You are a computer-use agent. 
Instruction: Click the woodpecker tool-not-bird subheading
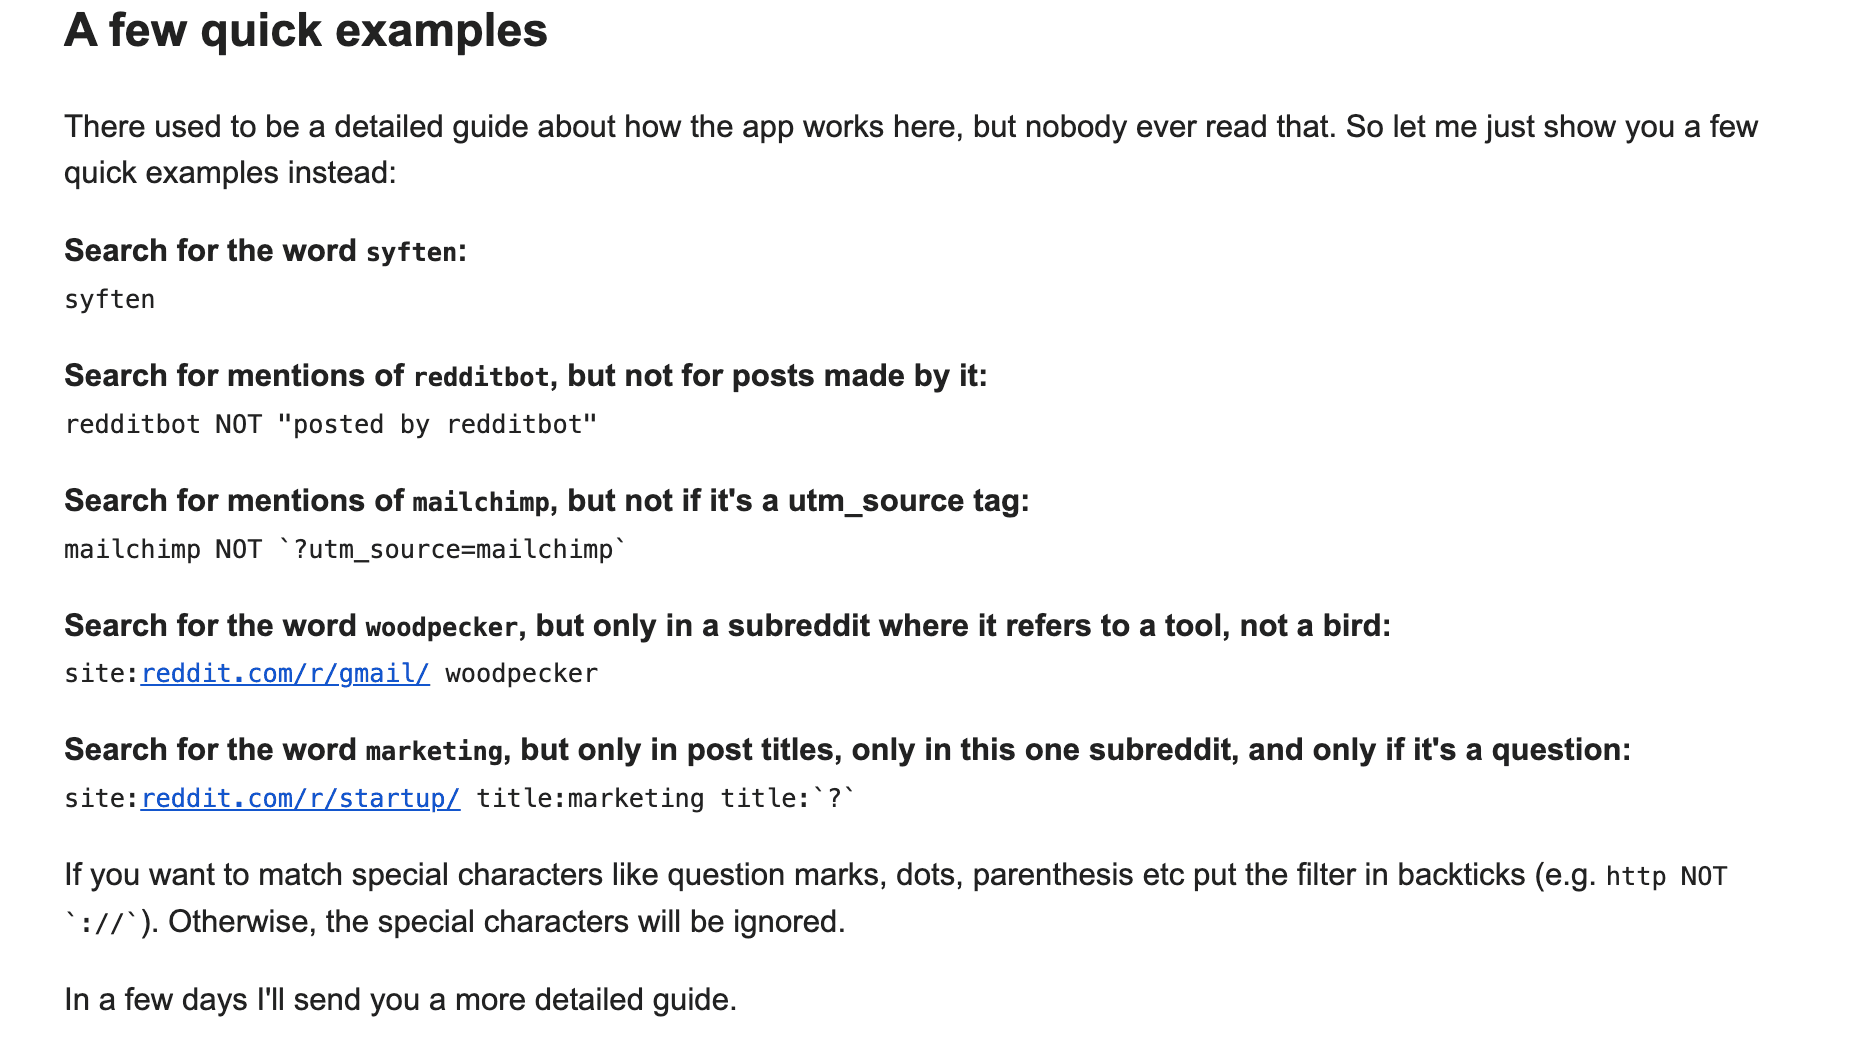727,626
